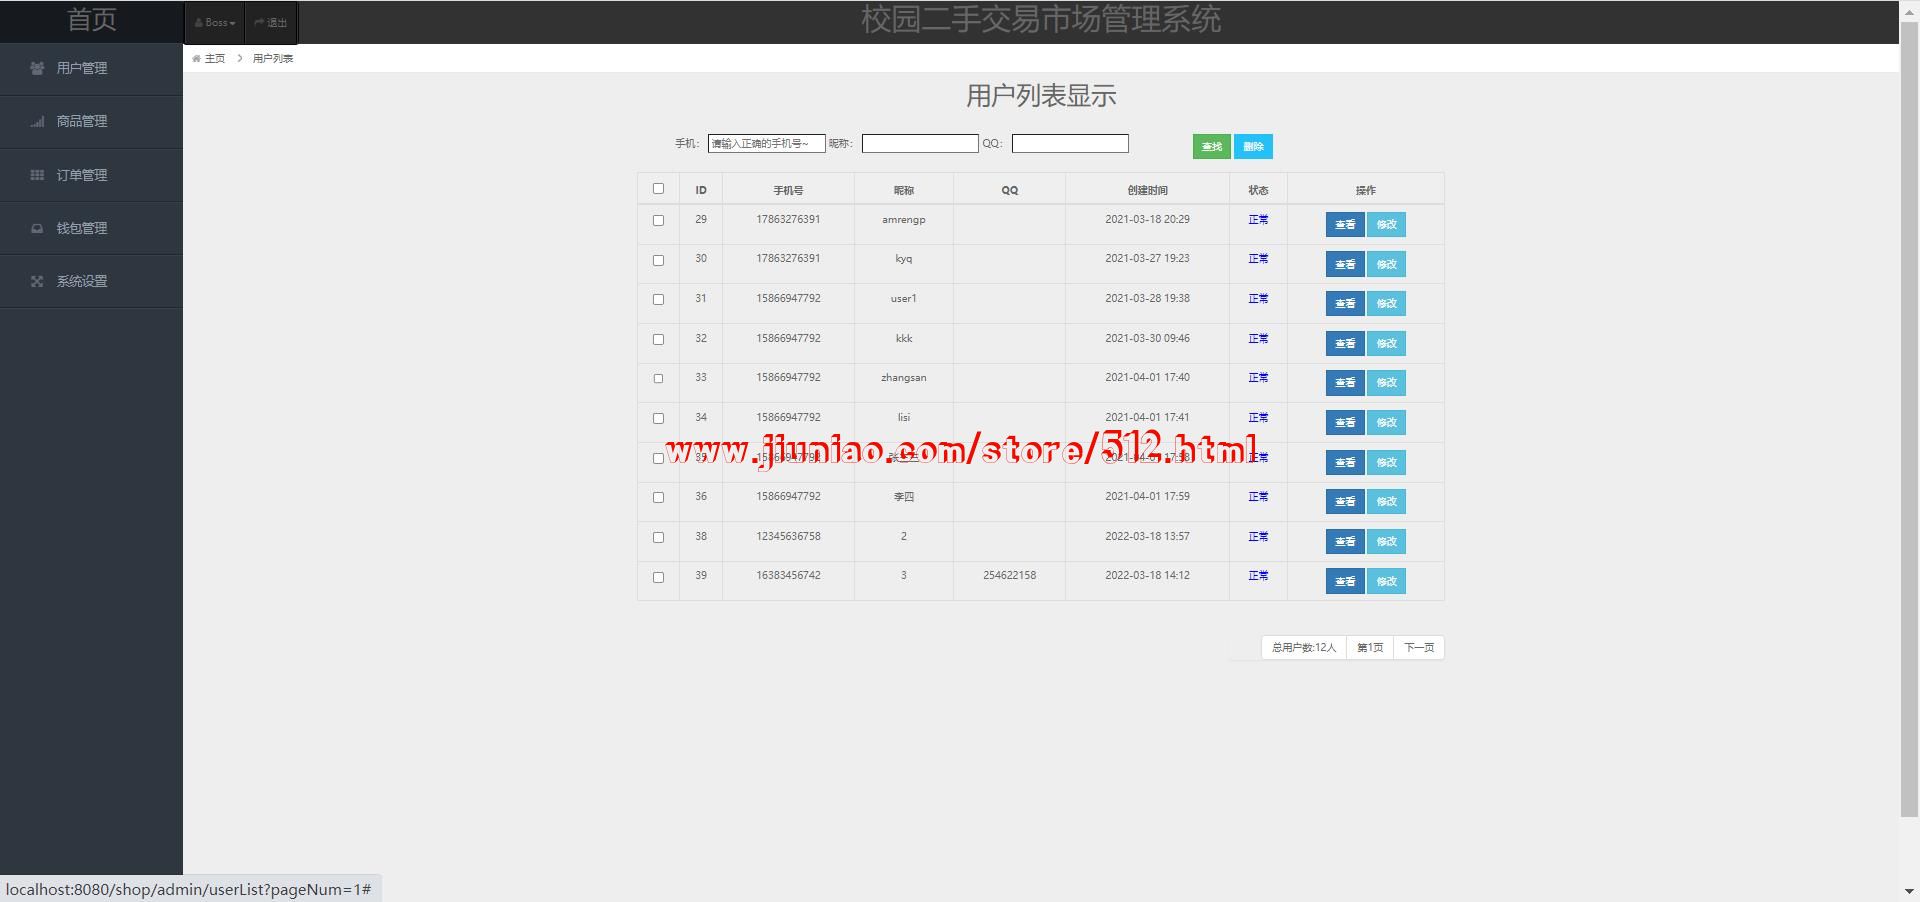The width and height of the screenshot is (1920, 902).
Task: Click the creation time 2022-03-18 14:12
Action: pyautogui.click(x=1147, y=575)
